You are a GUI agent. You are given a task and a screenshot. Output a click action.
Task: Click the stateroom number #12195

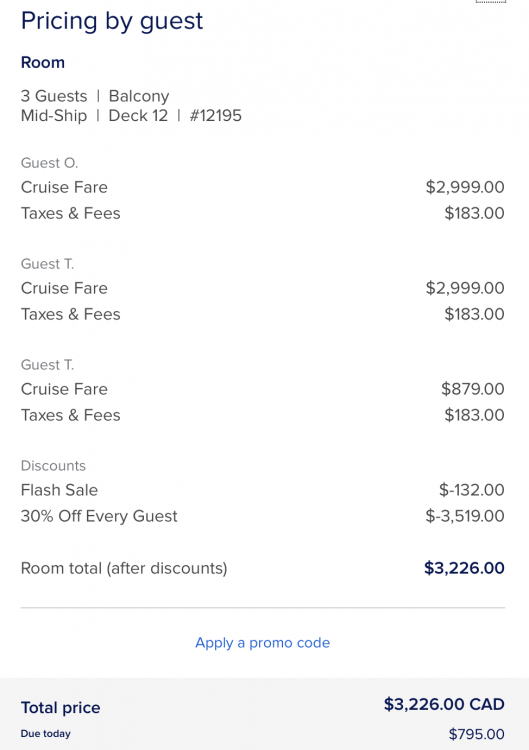pos(216,116)
